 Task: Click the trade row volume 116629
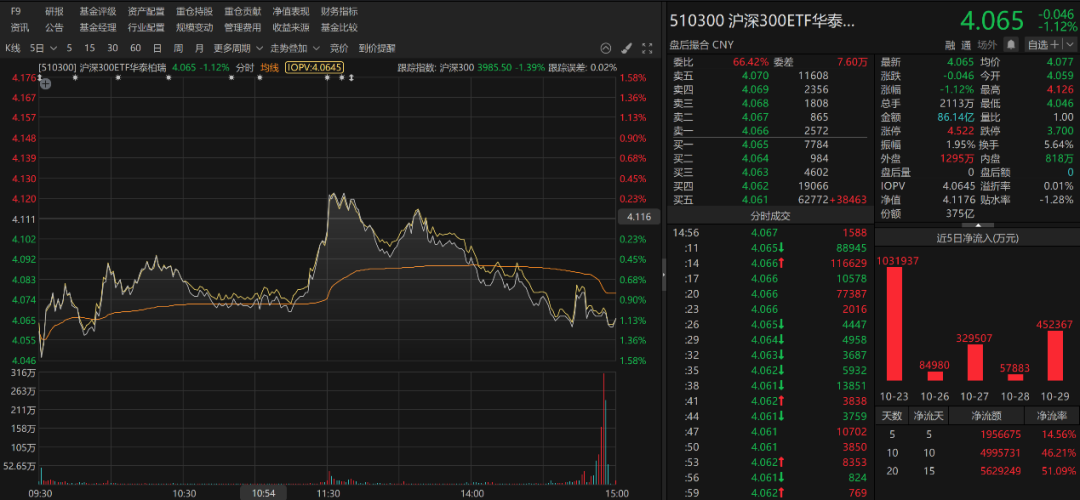point(847,263)
